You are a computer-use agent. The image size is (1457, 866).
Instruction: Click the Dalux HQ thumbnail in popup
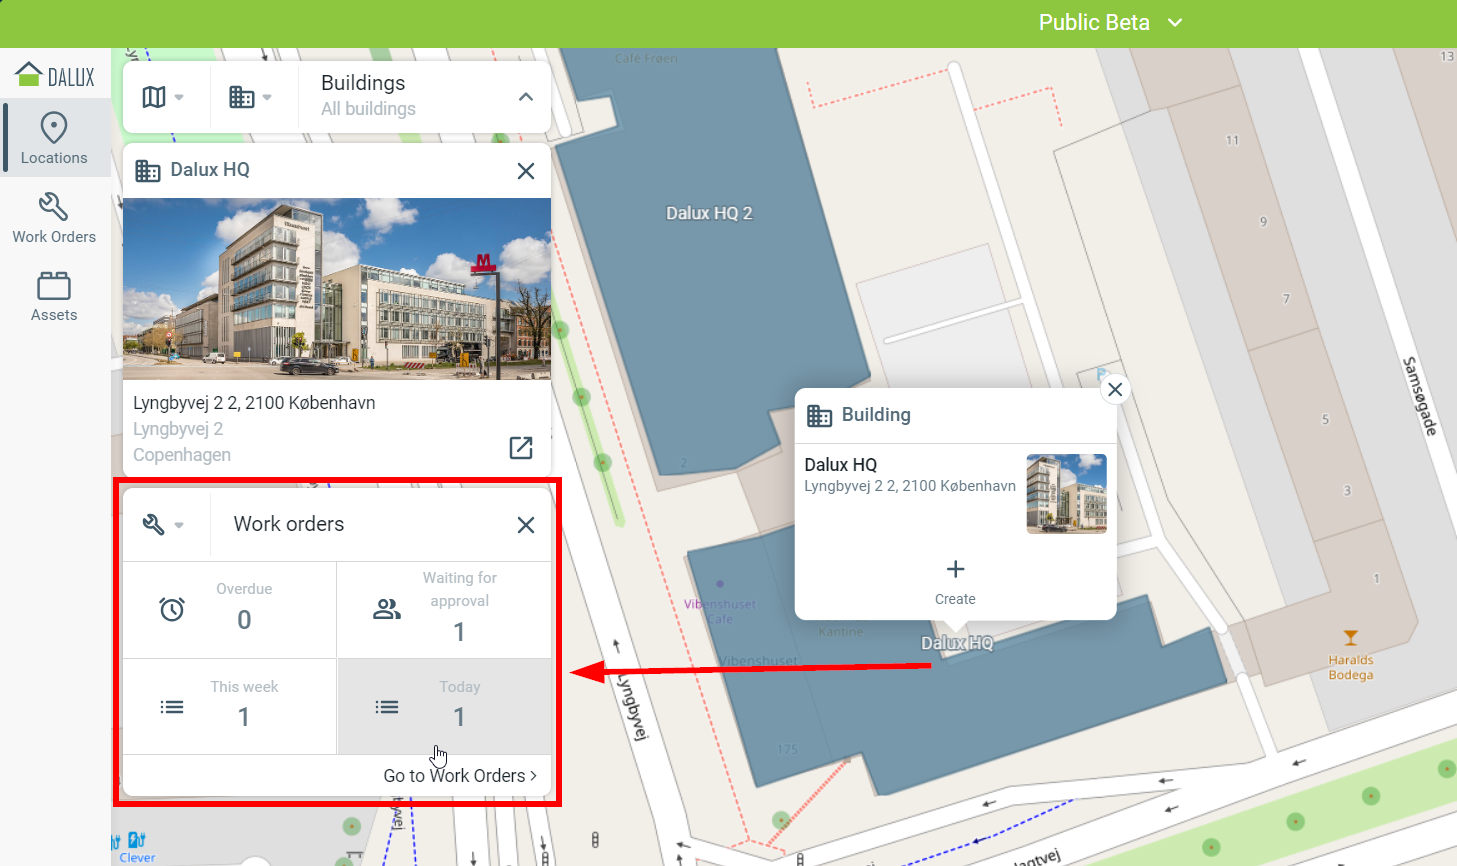coord(1066,493)
